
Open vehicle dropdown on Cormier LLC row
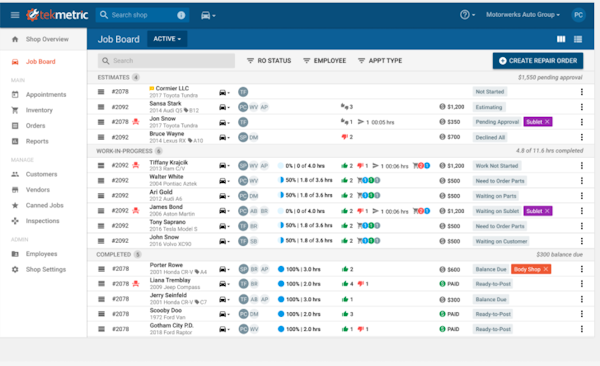(x=224, y=93)
